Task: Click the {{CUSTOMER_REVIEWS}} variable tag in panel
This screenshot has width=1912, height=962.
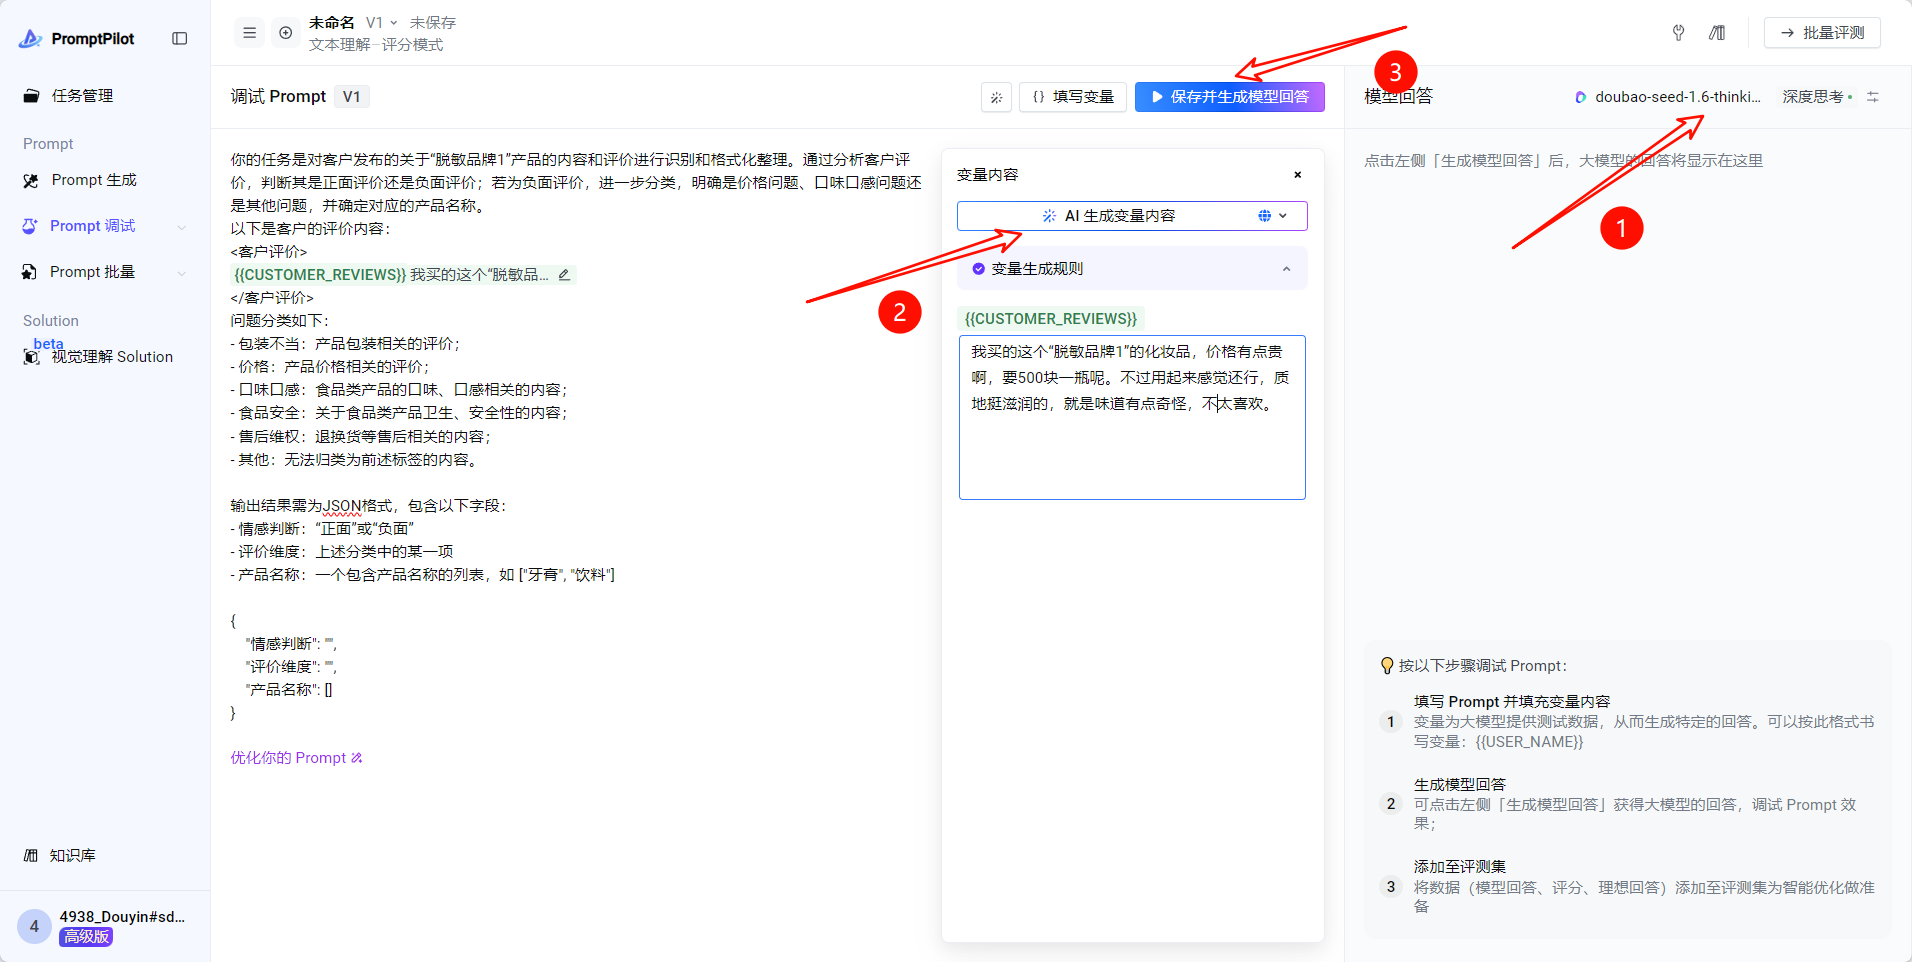Action: (1051, 319)
